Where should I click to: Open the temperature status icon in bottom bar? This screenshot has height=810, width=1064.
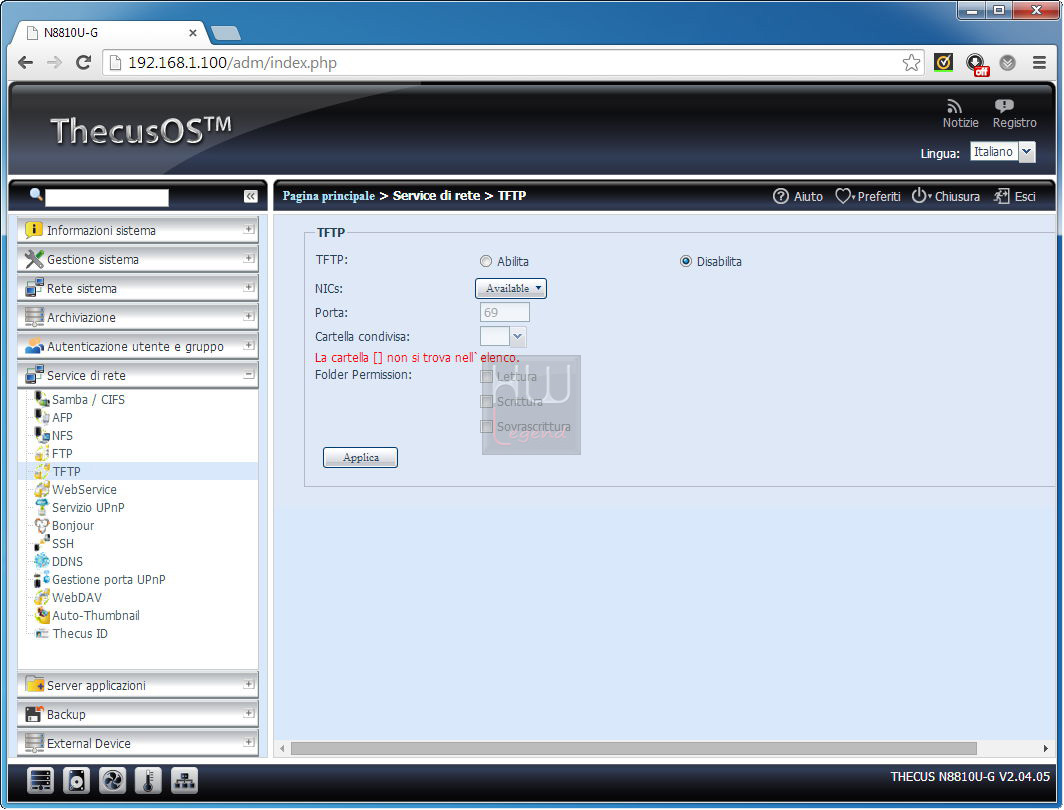pos(148,781)
